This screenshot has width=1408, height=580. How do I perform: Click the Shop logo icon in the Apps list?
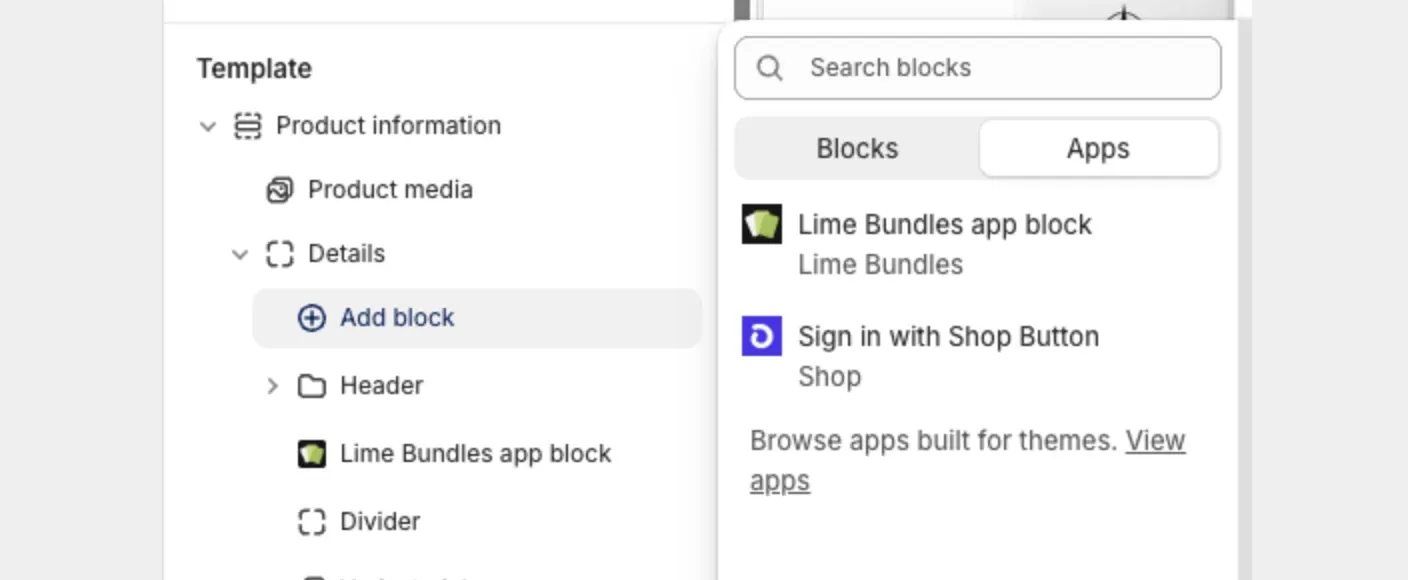[762, 336]
